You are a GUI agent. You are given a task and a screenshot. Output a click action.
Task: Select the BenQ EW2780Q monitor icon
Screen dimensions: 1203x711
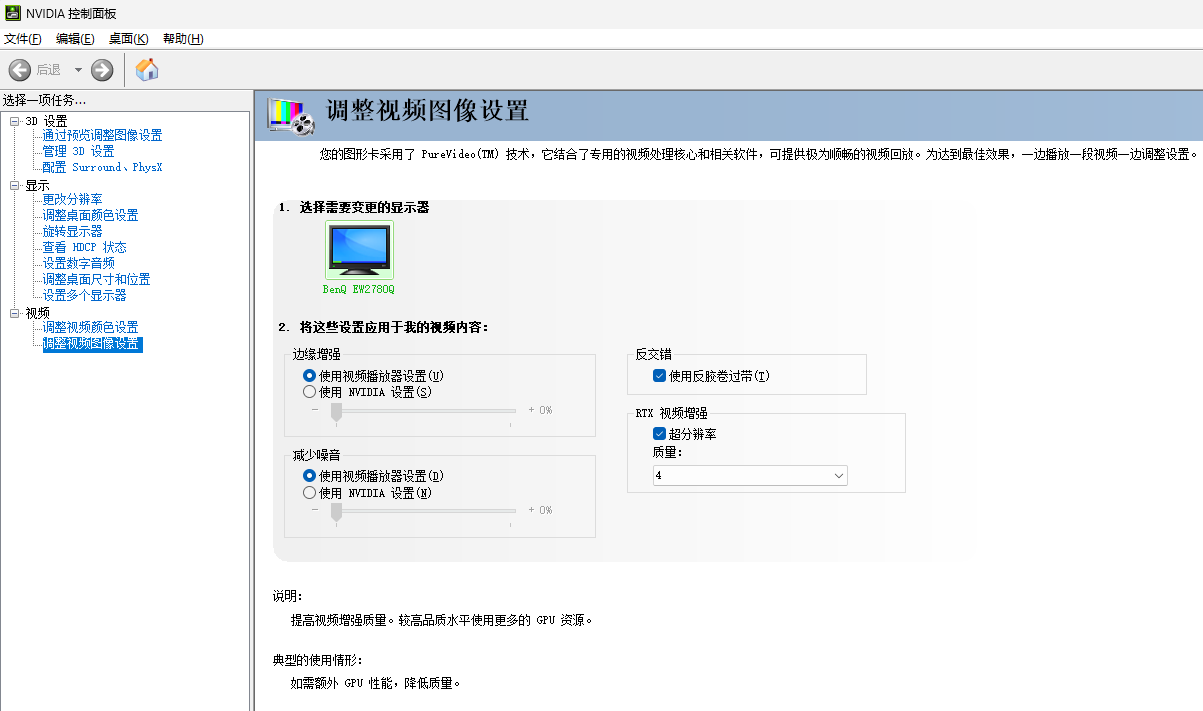(x=359, y=250)
